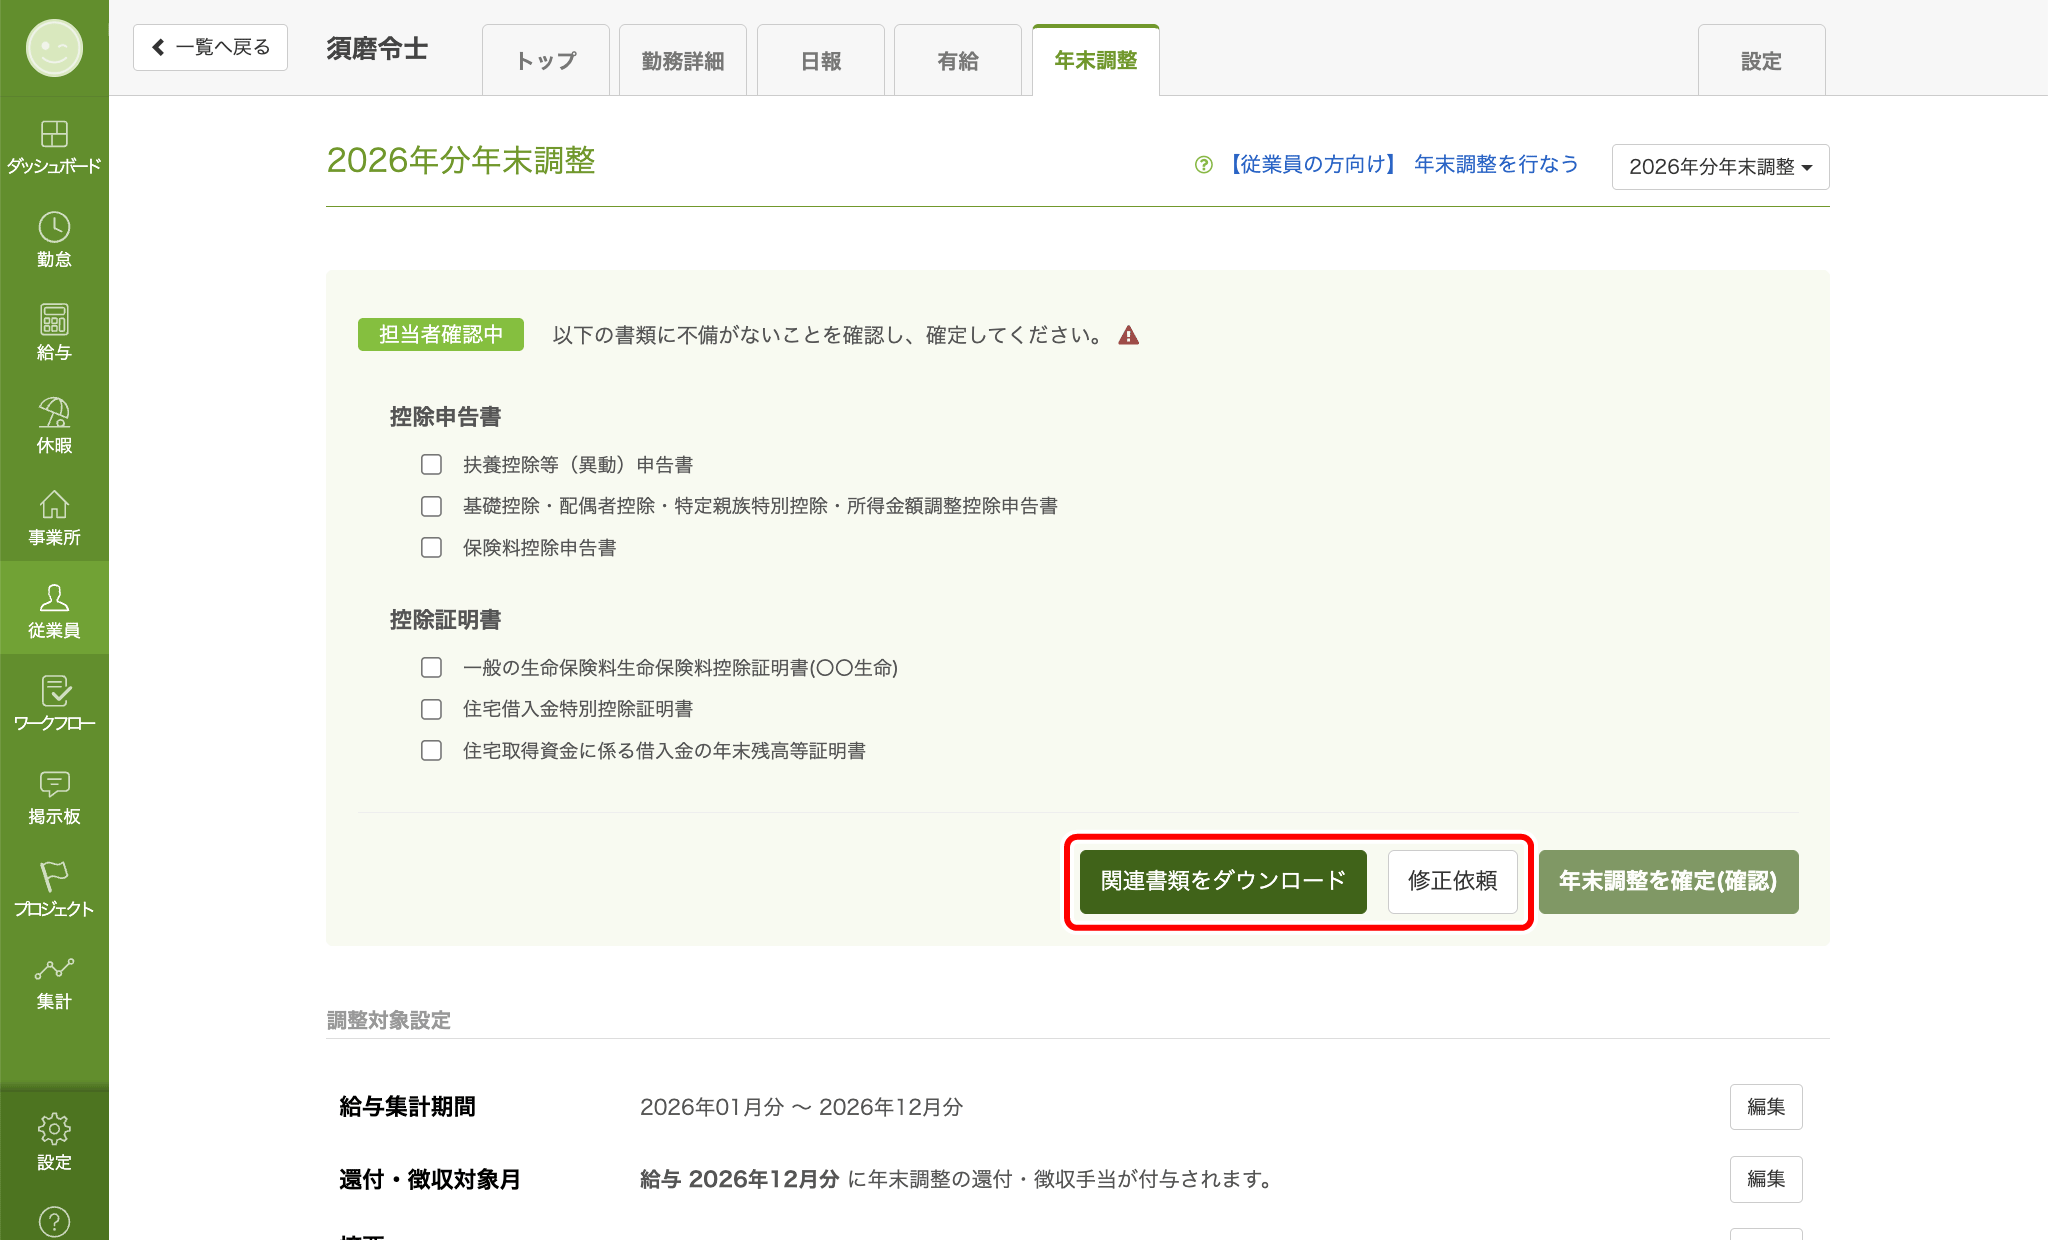Click the red warning triangle icon

click(x=1129, y=335)
